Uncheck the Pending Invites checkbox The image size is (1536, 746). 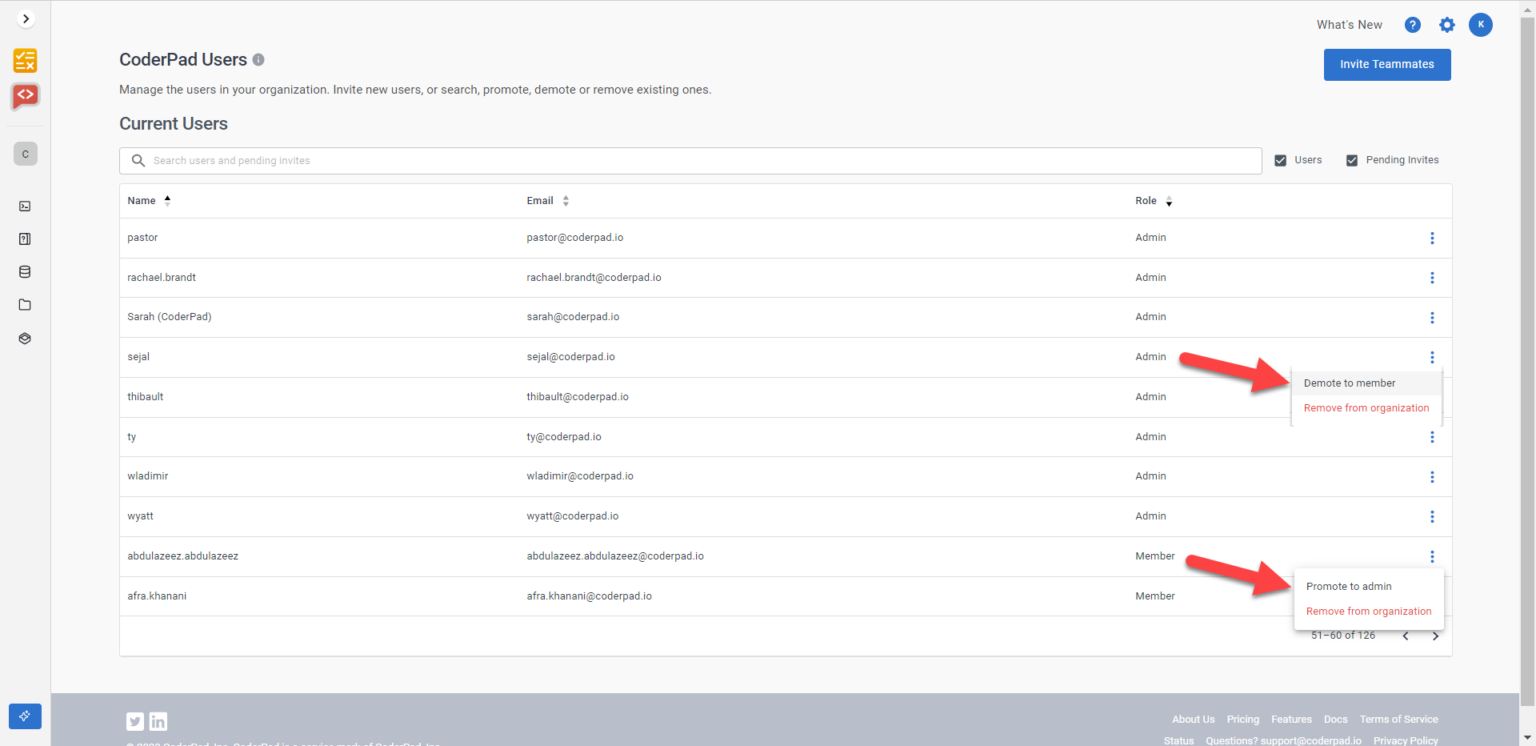[1352, 159]
